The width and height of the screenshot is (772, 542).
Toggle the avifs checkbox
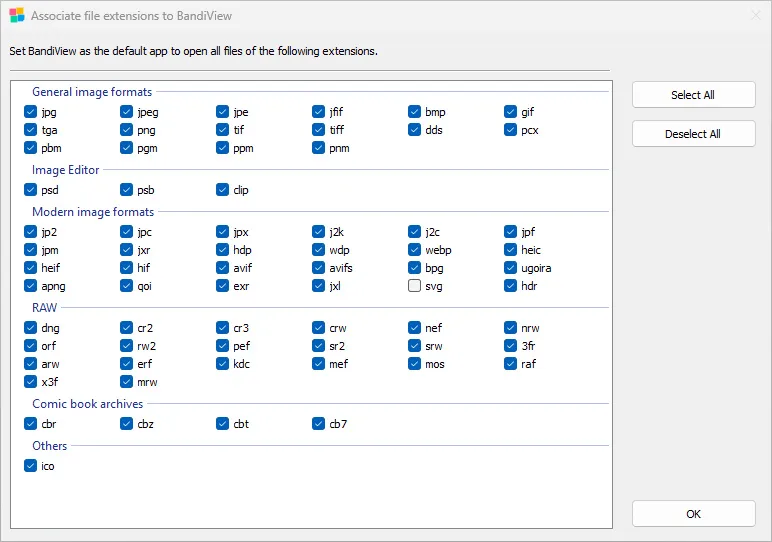[319, 268]
